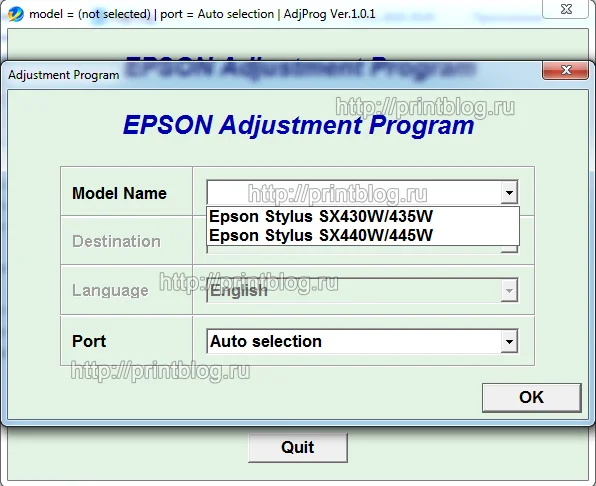596x486 pixels.
Task: Expand the Language dropdown arrow
Action: tap(509, 291)
